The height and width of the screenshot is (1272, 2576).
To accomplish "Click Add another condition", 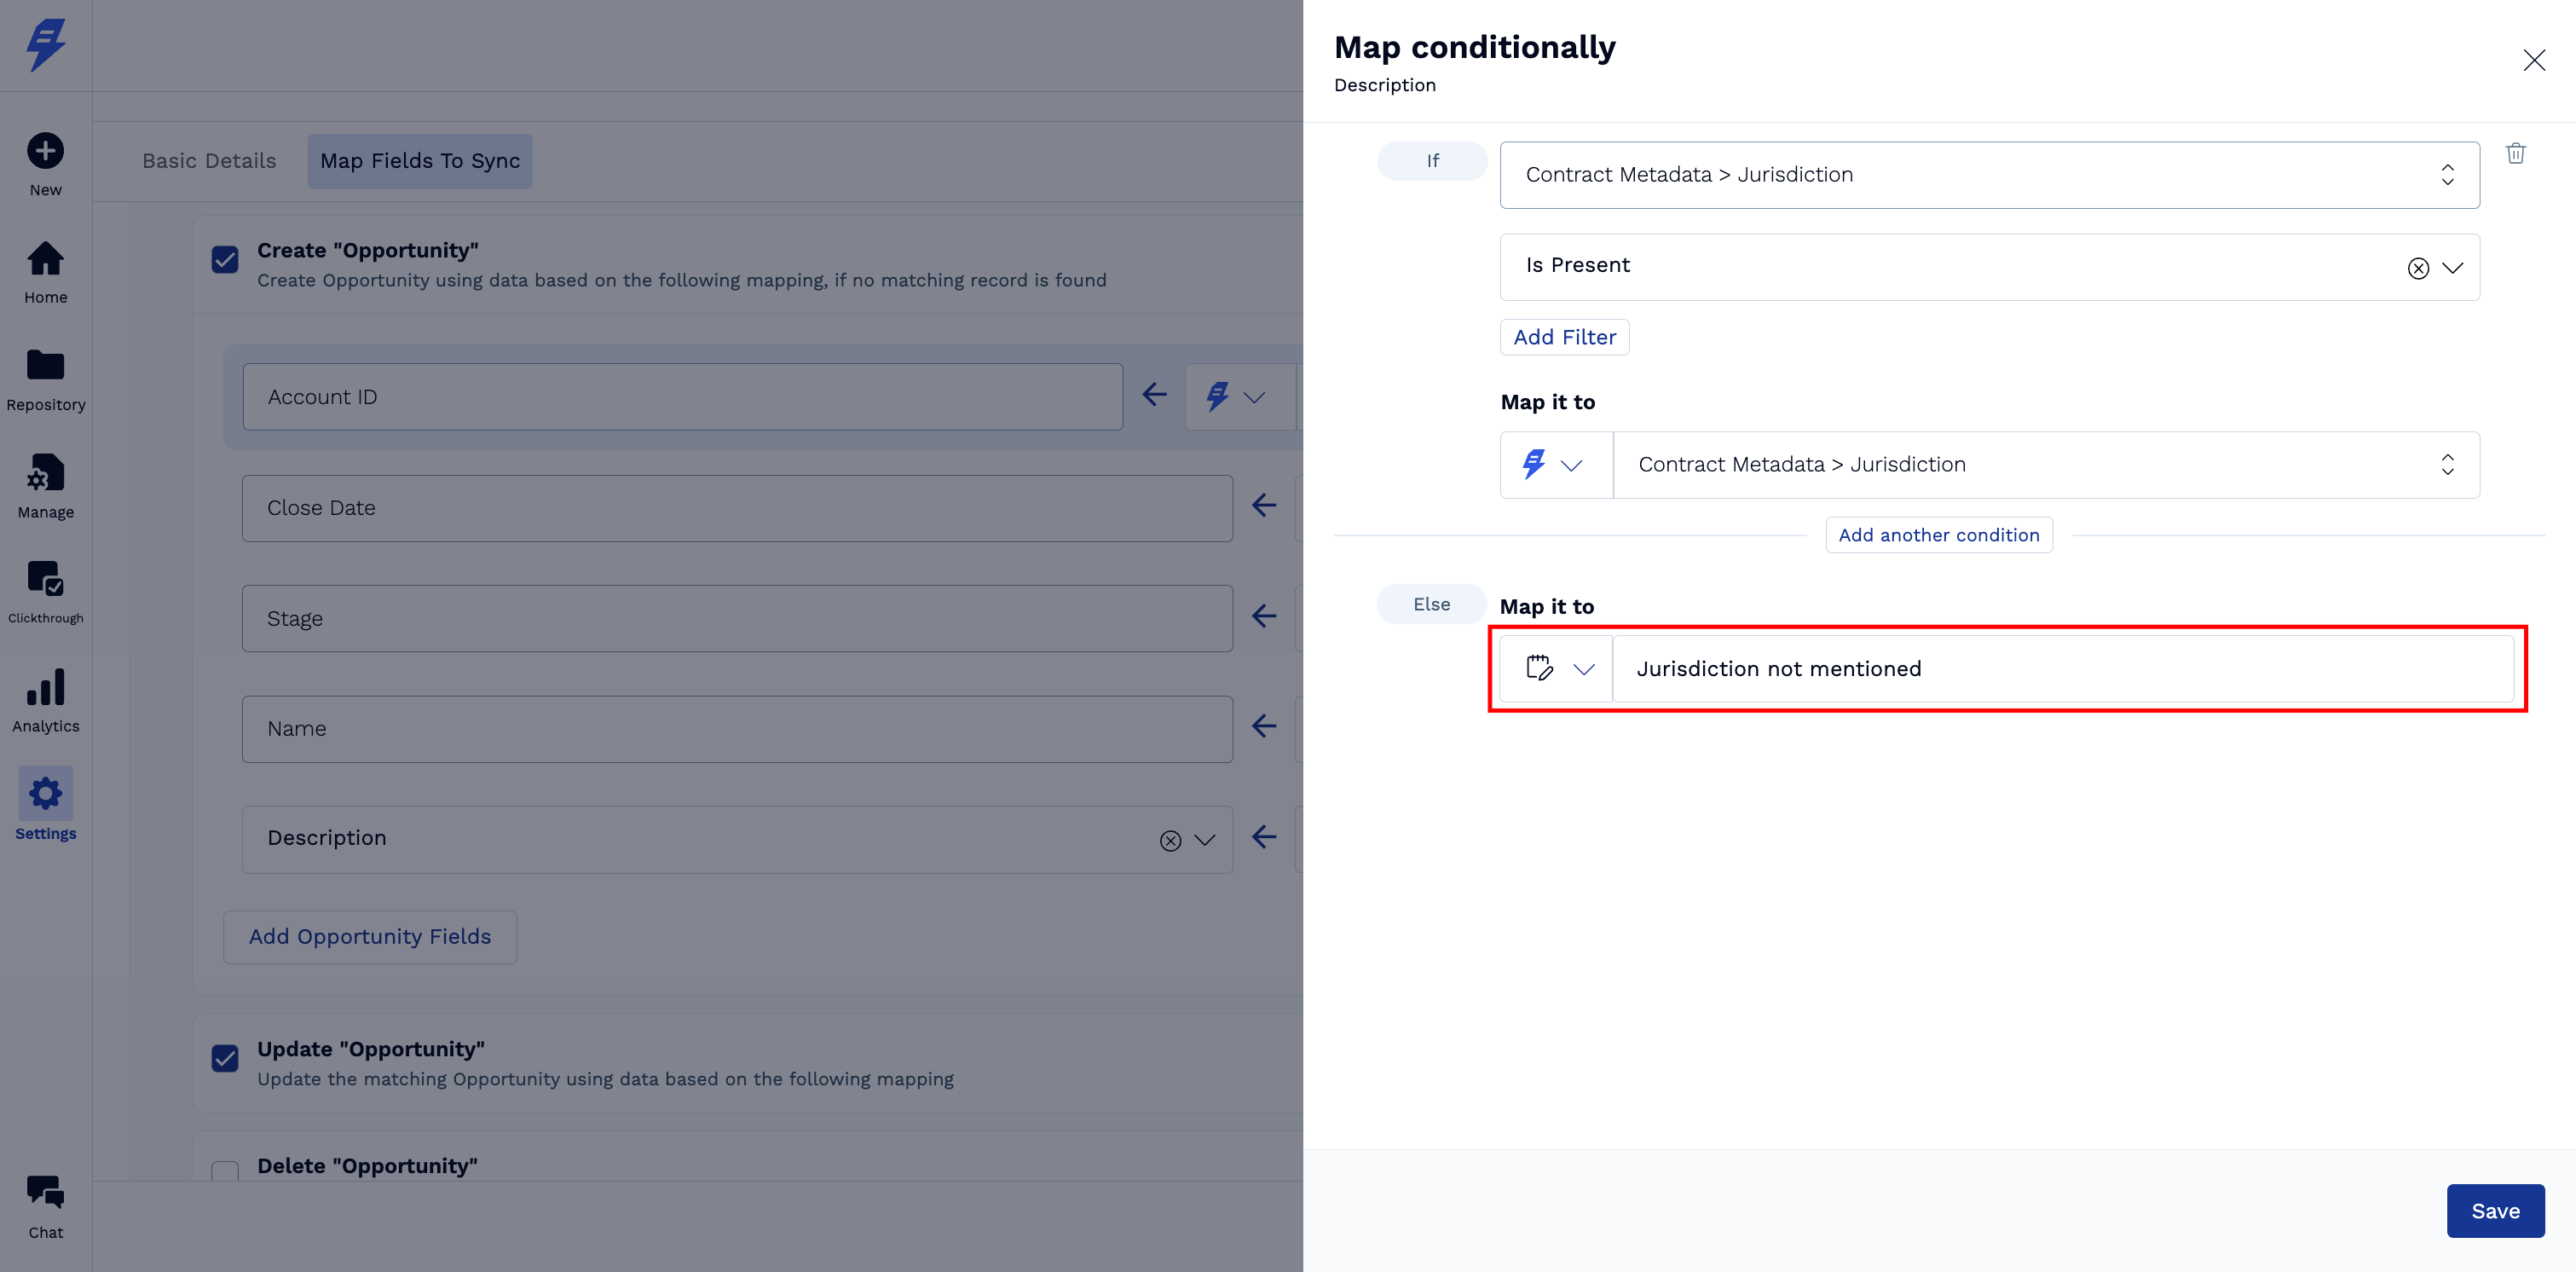I will [x=1938, y=535].
